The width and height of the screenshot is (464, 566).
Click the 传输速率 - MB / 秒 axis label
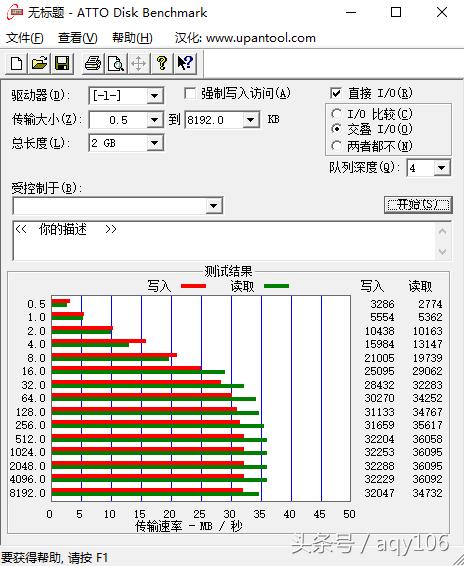pyautogui.click(x=188, y=526)
